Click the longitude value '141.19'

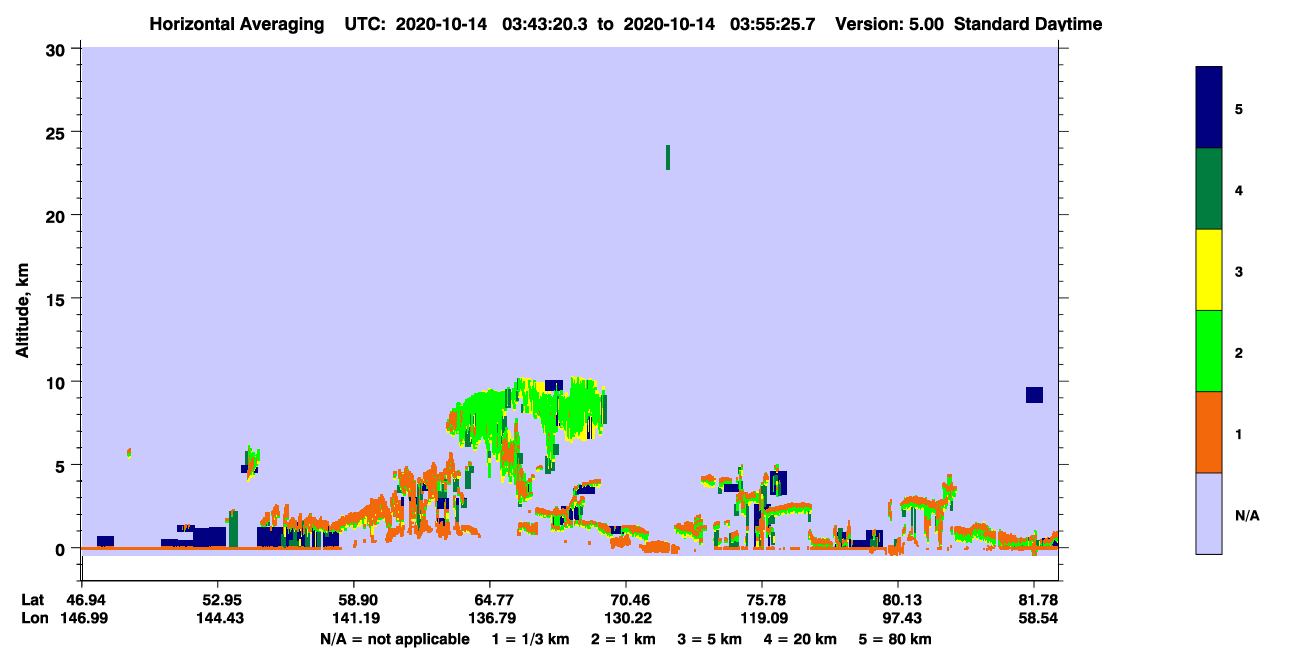click(x=354, y=618)
